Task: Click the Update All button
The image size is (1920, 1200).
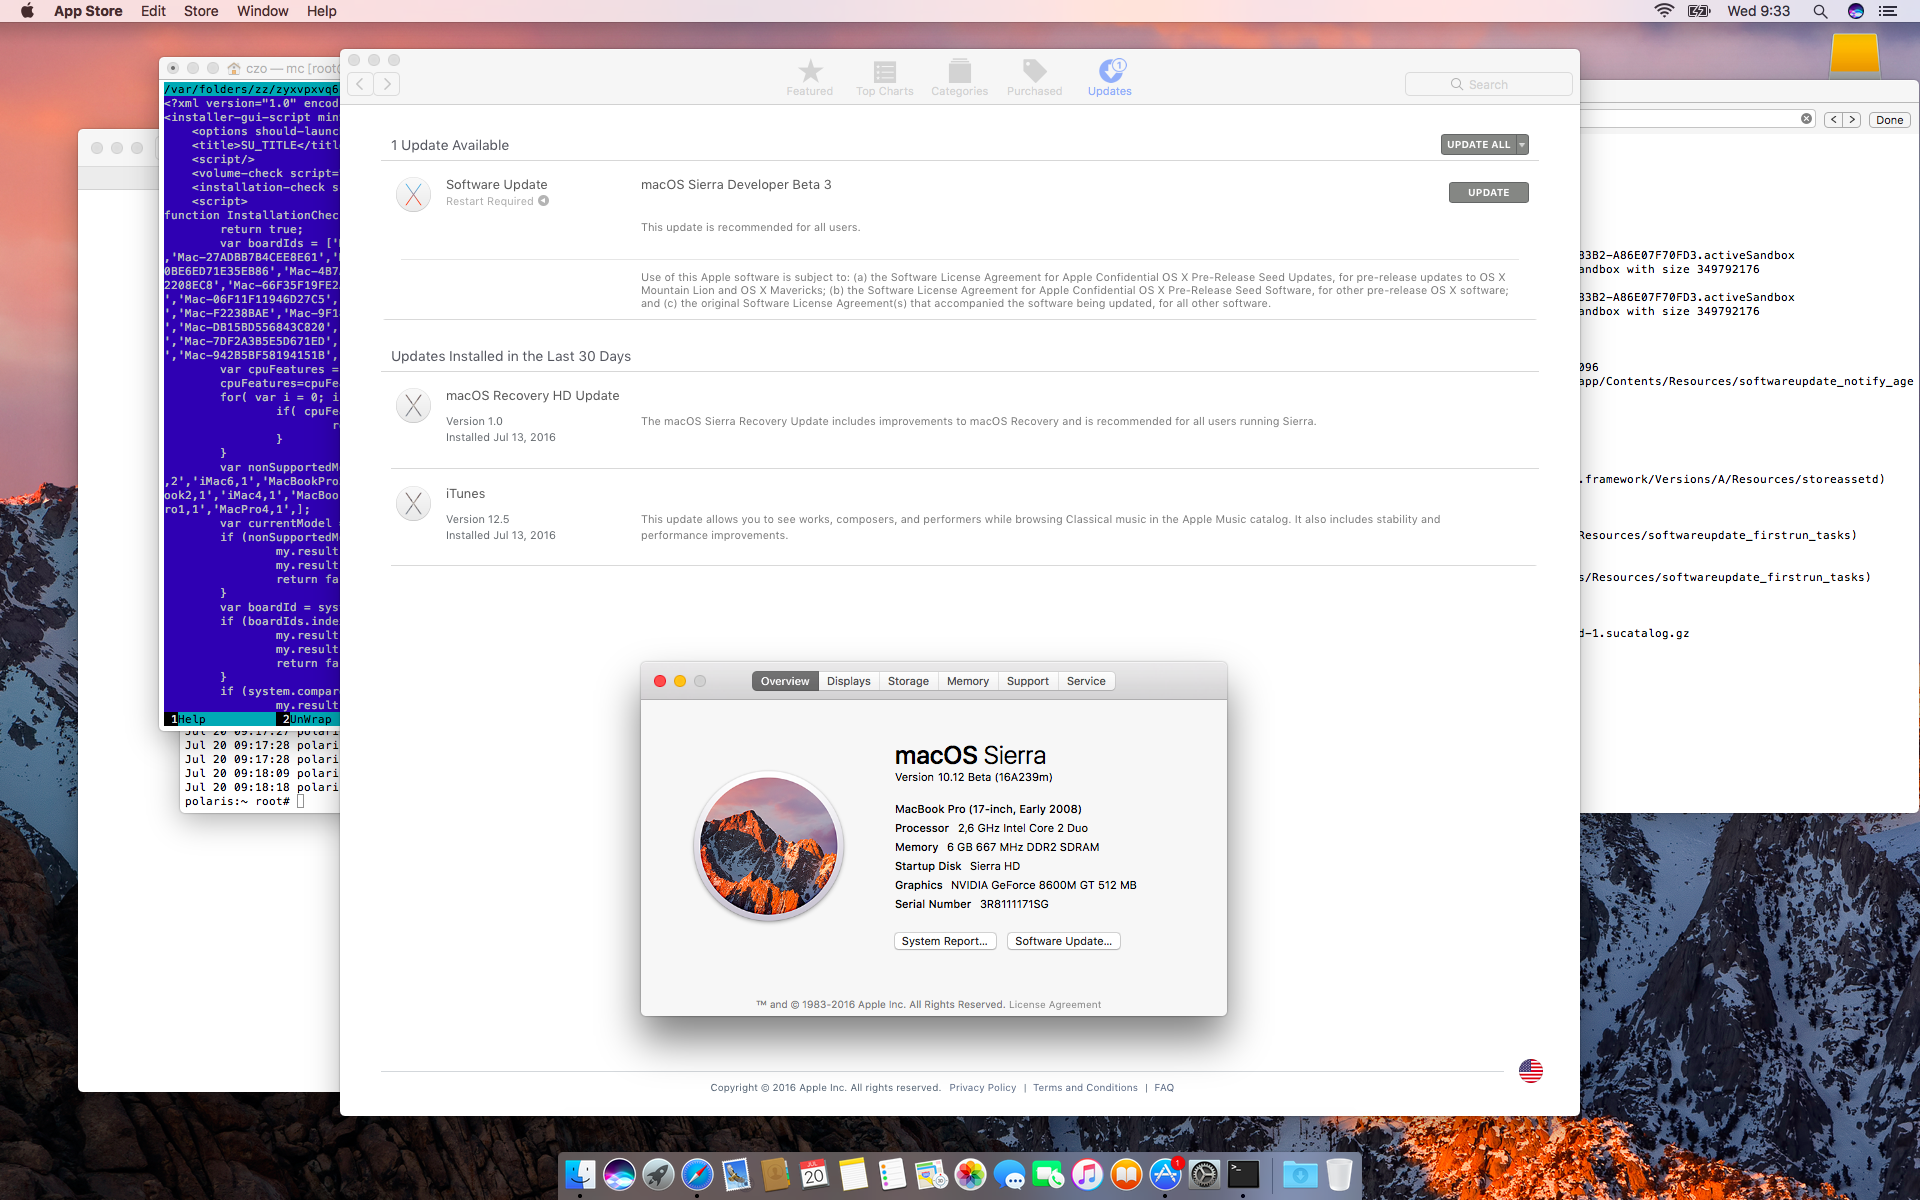Action: (x=1479, y=145)
